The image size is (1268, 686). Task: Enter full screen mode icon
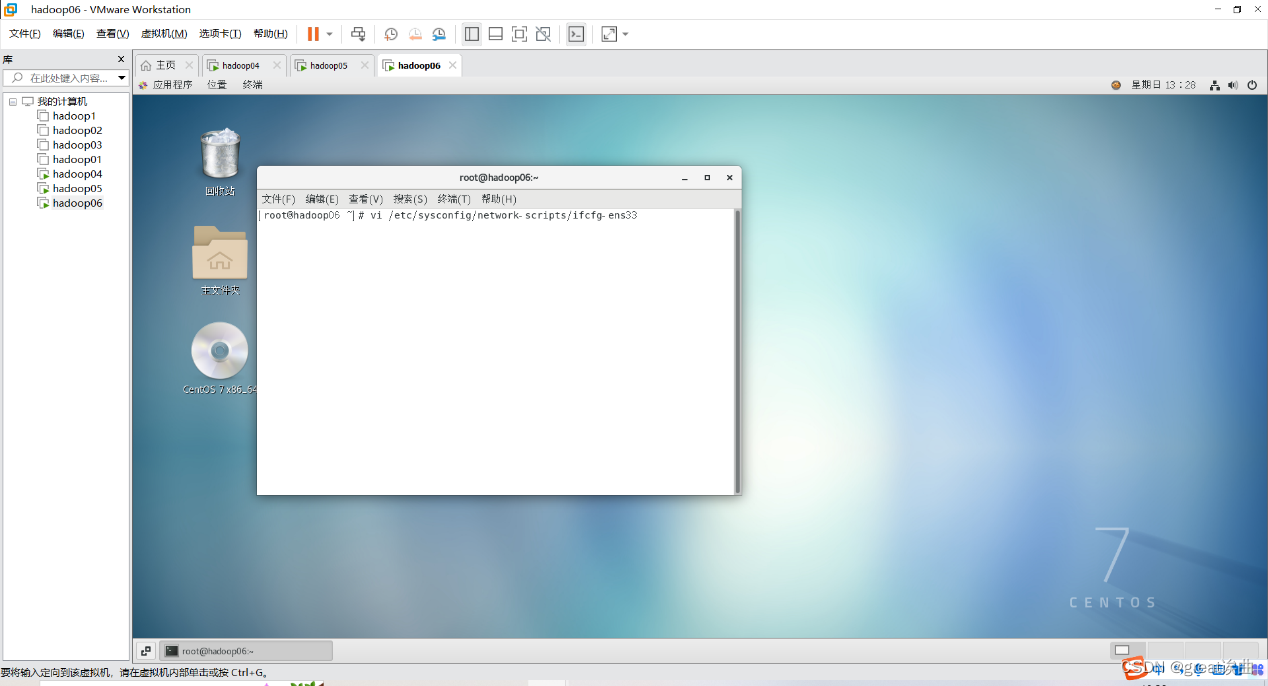point(520,34)
